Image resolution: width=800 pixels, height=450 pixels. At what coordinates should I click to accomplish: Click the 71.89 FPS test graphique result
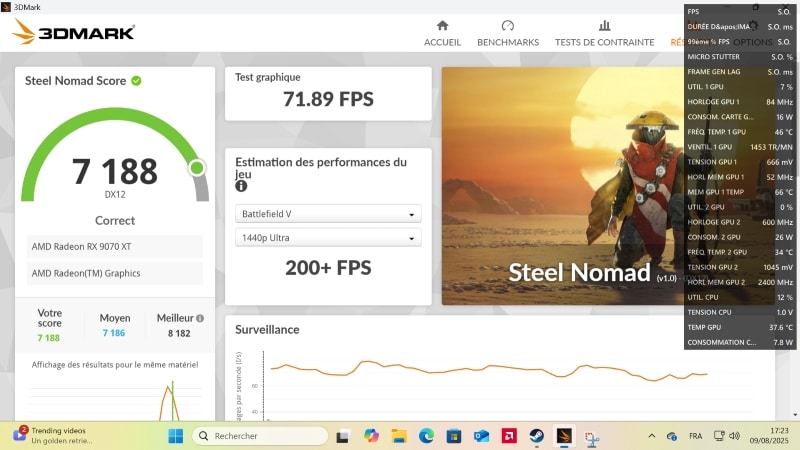click(x=328, y=99)
